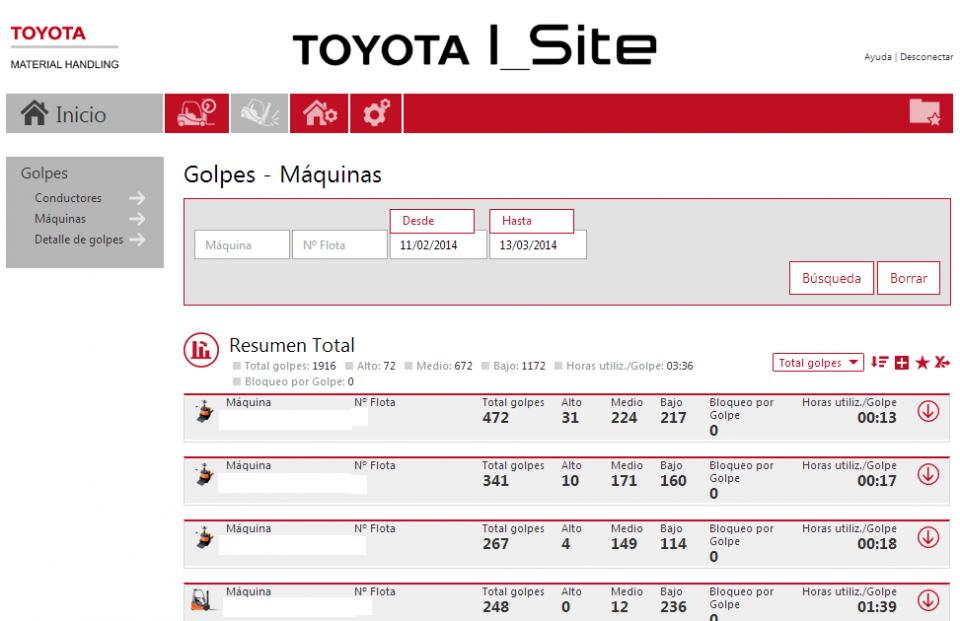Click Alto value 31 in first row
Viewport: 960px width, 621px height.
[x=570, y=418]
